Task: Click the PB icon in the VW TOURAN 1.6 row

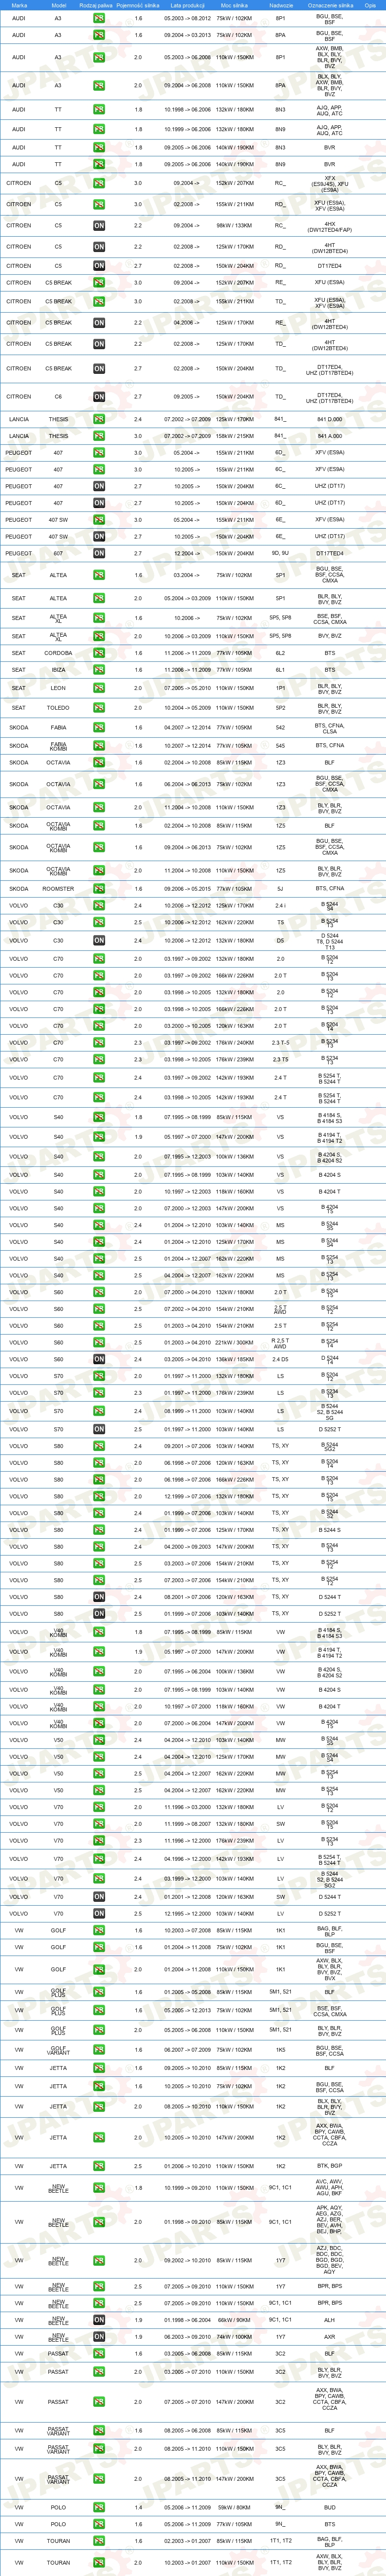Action: 99,2541
